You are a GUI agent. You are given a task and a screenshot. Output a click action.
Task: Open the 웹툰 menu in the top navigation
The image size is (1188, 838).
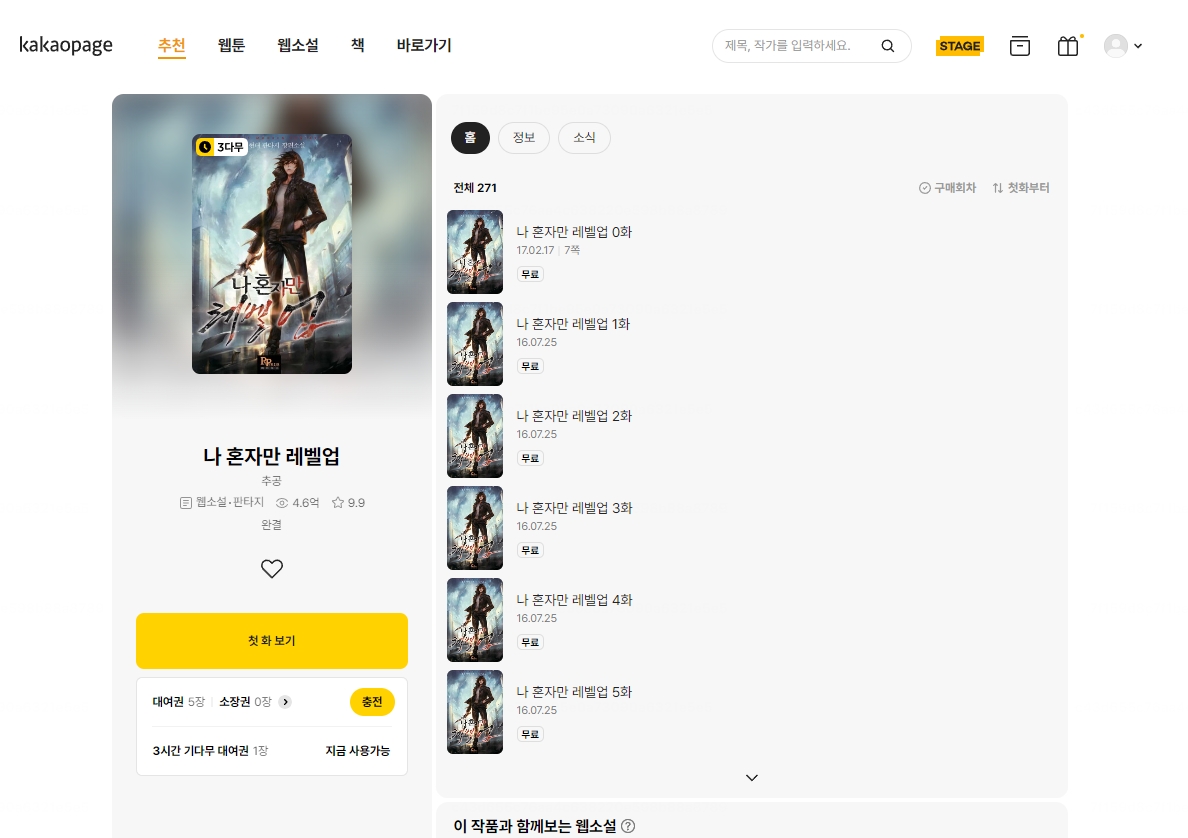[x=231, y=45]
